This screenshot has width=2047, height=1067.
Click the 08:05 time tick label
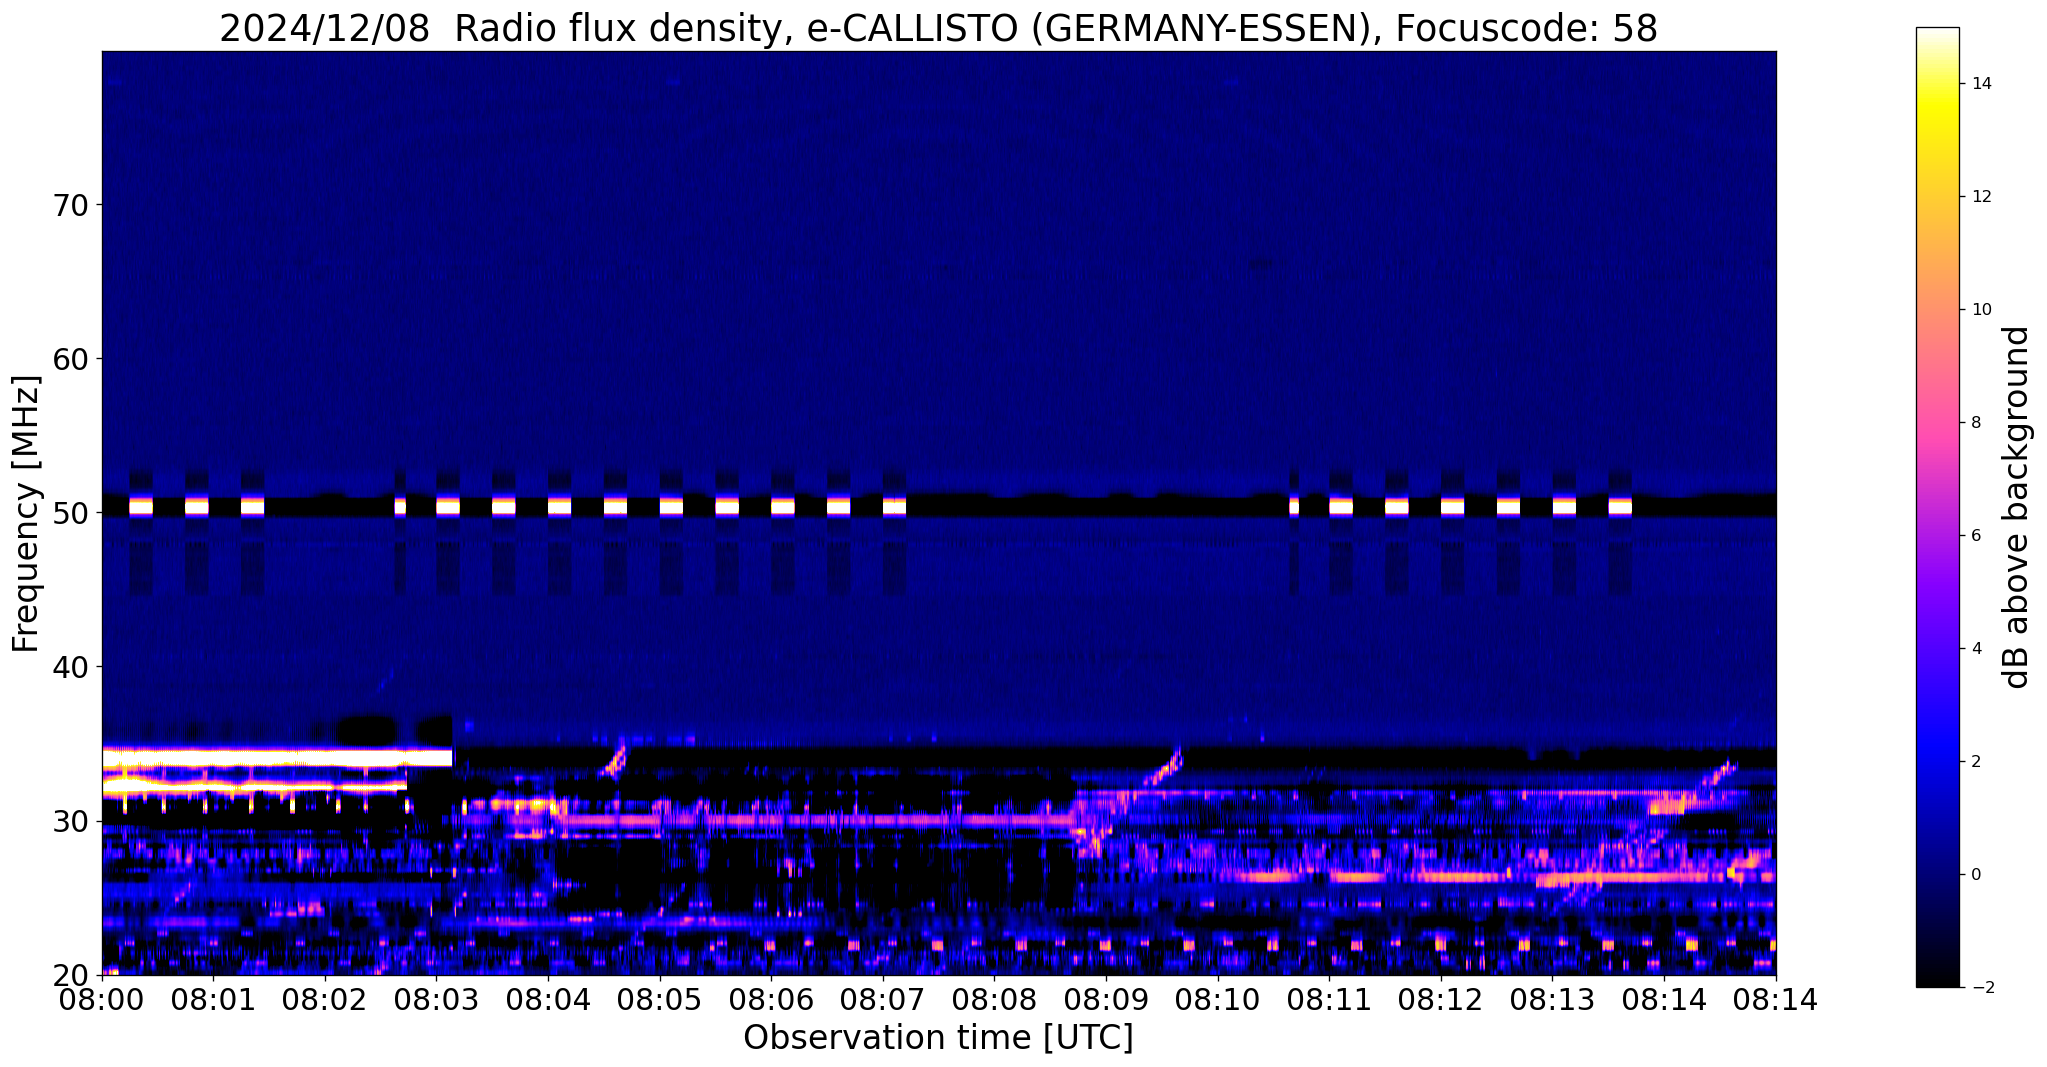(660, 999)
